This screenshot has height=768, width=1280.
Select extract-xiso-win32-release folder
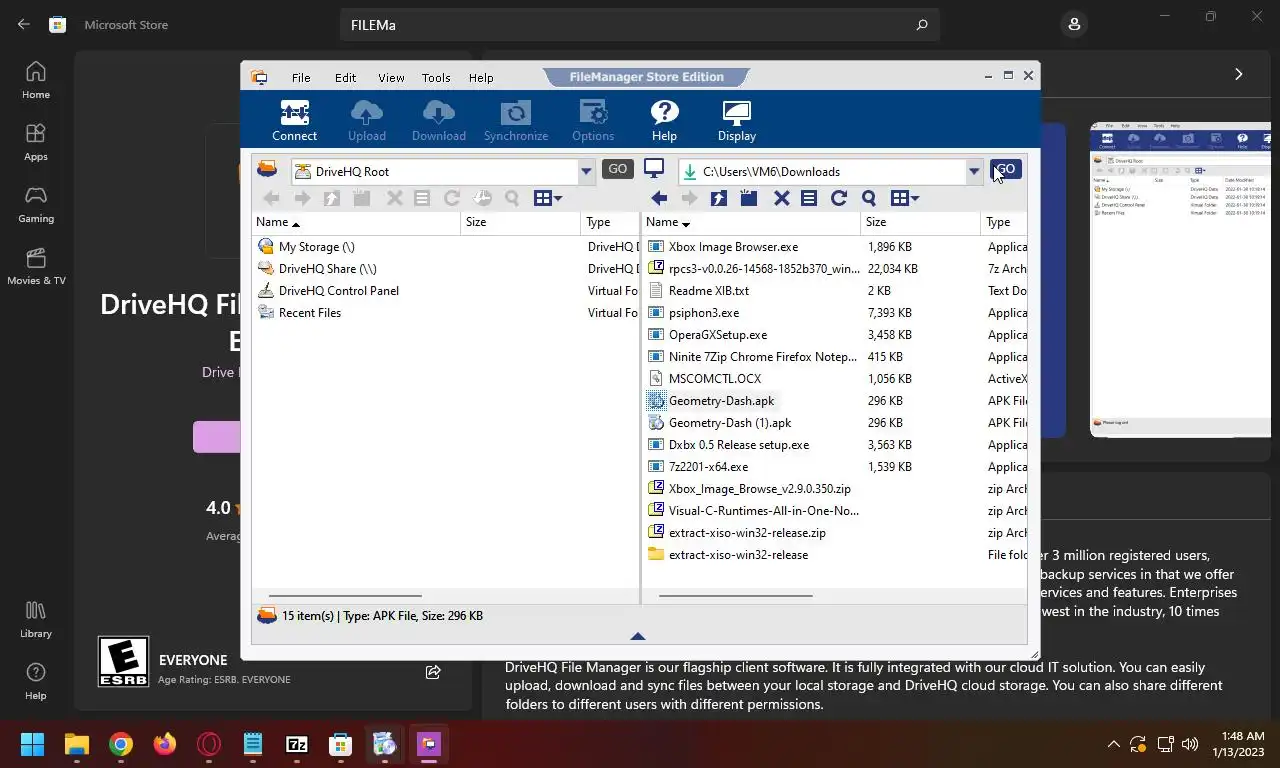pyautogui.click(x=738, y=555)
